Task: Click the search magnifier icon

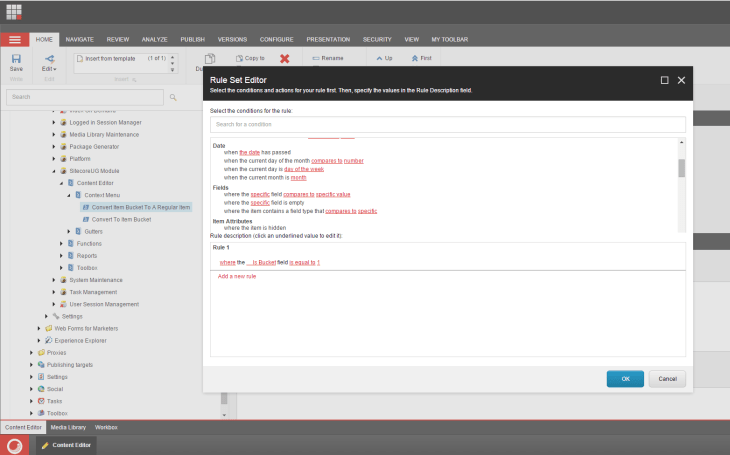Action: point(173,97)
